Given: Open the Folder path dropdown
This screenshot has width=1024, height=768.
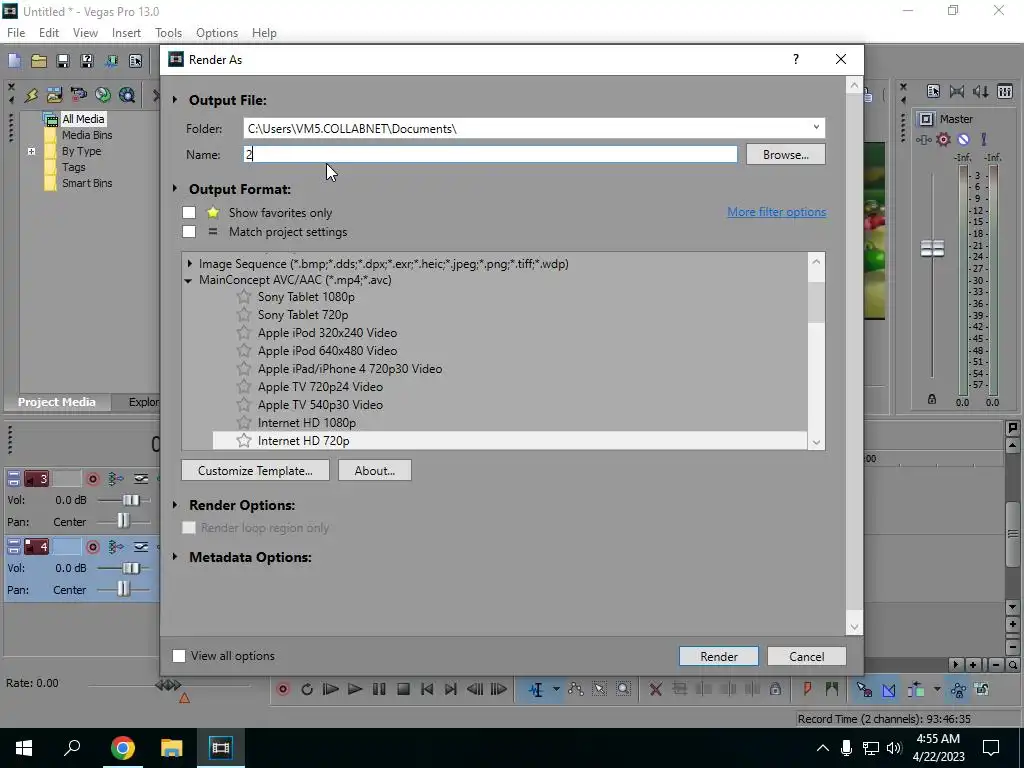Looking at the screenshot, I should pos(816,128).
